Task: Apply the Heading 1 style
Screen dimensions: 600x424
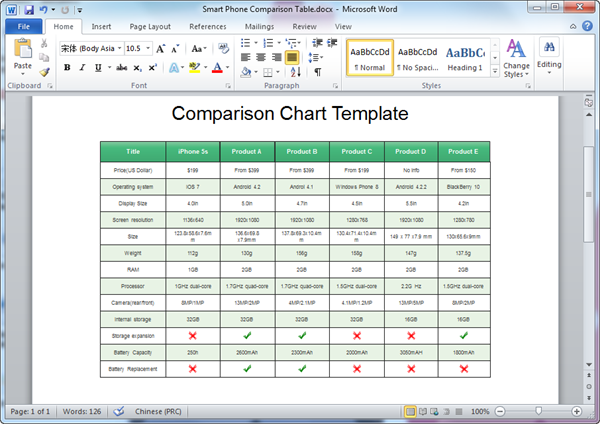Action: pyautogui.click(x=465, y=58)
